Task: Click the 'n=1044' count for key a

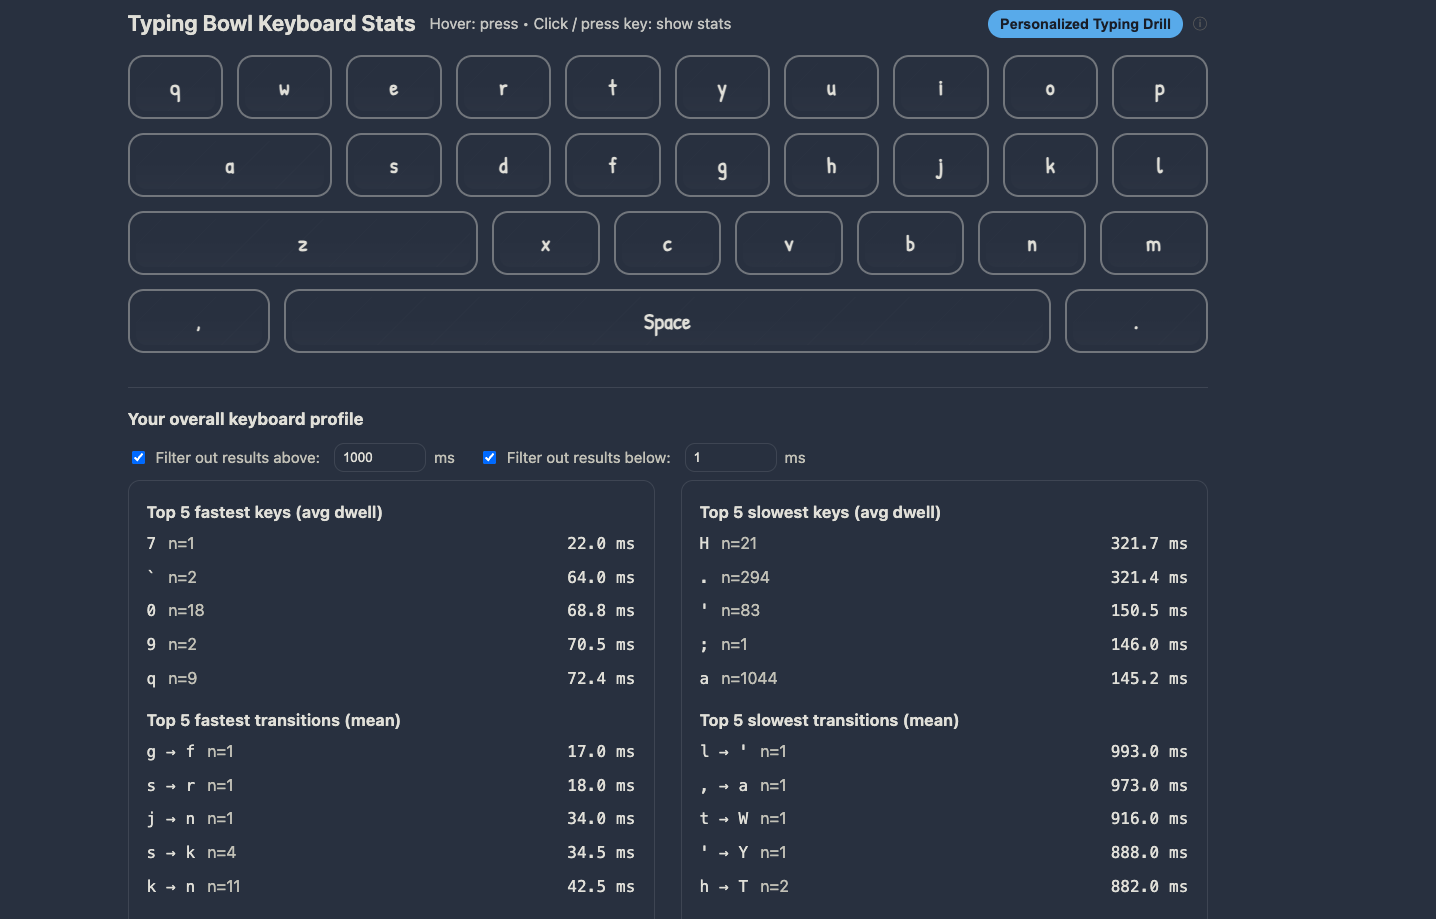Action: pos(749,678)
